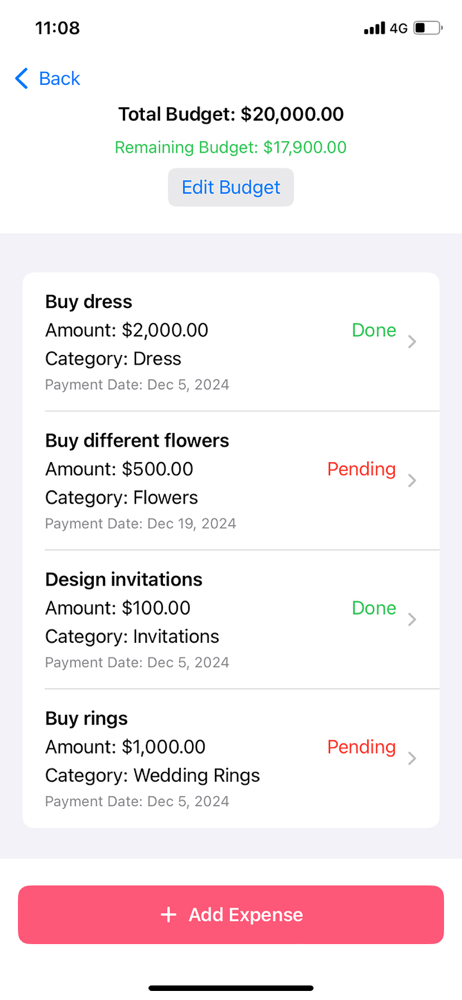462x1000 pixels.
Task: Tap the home indicator bar
Action: tap(231, 988)
